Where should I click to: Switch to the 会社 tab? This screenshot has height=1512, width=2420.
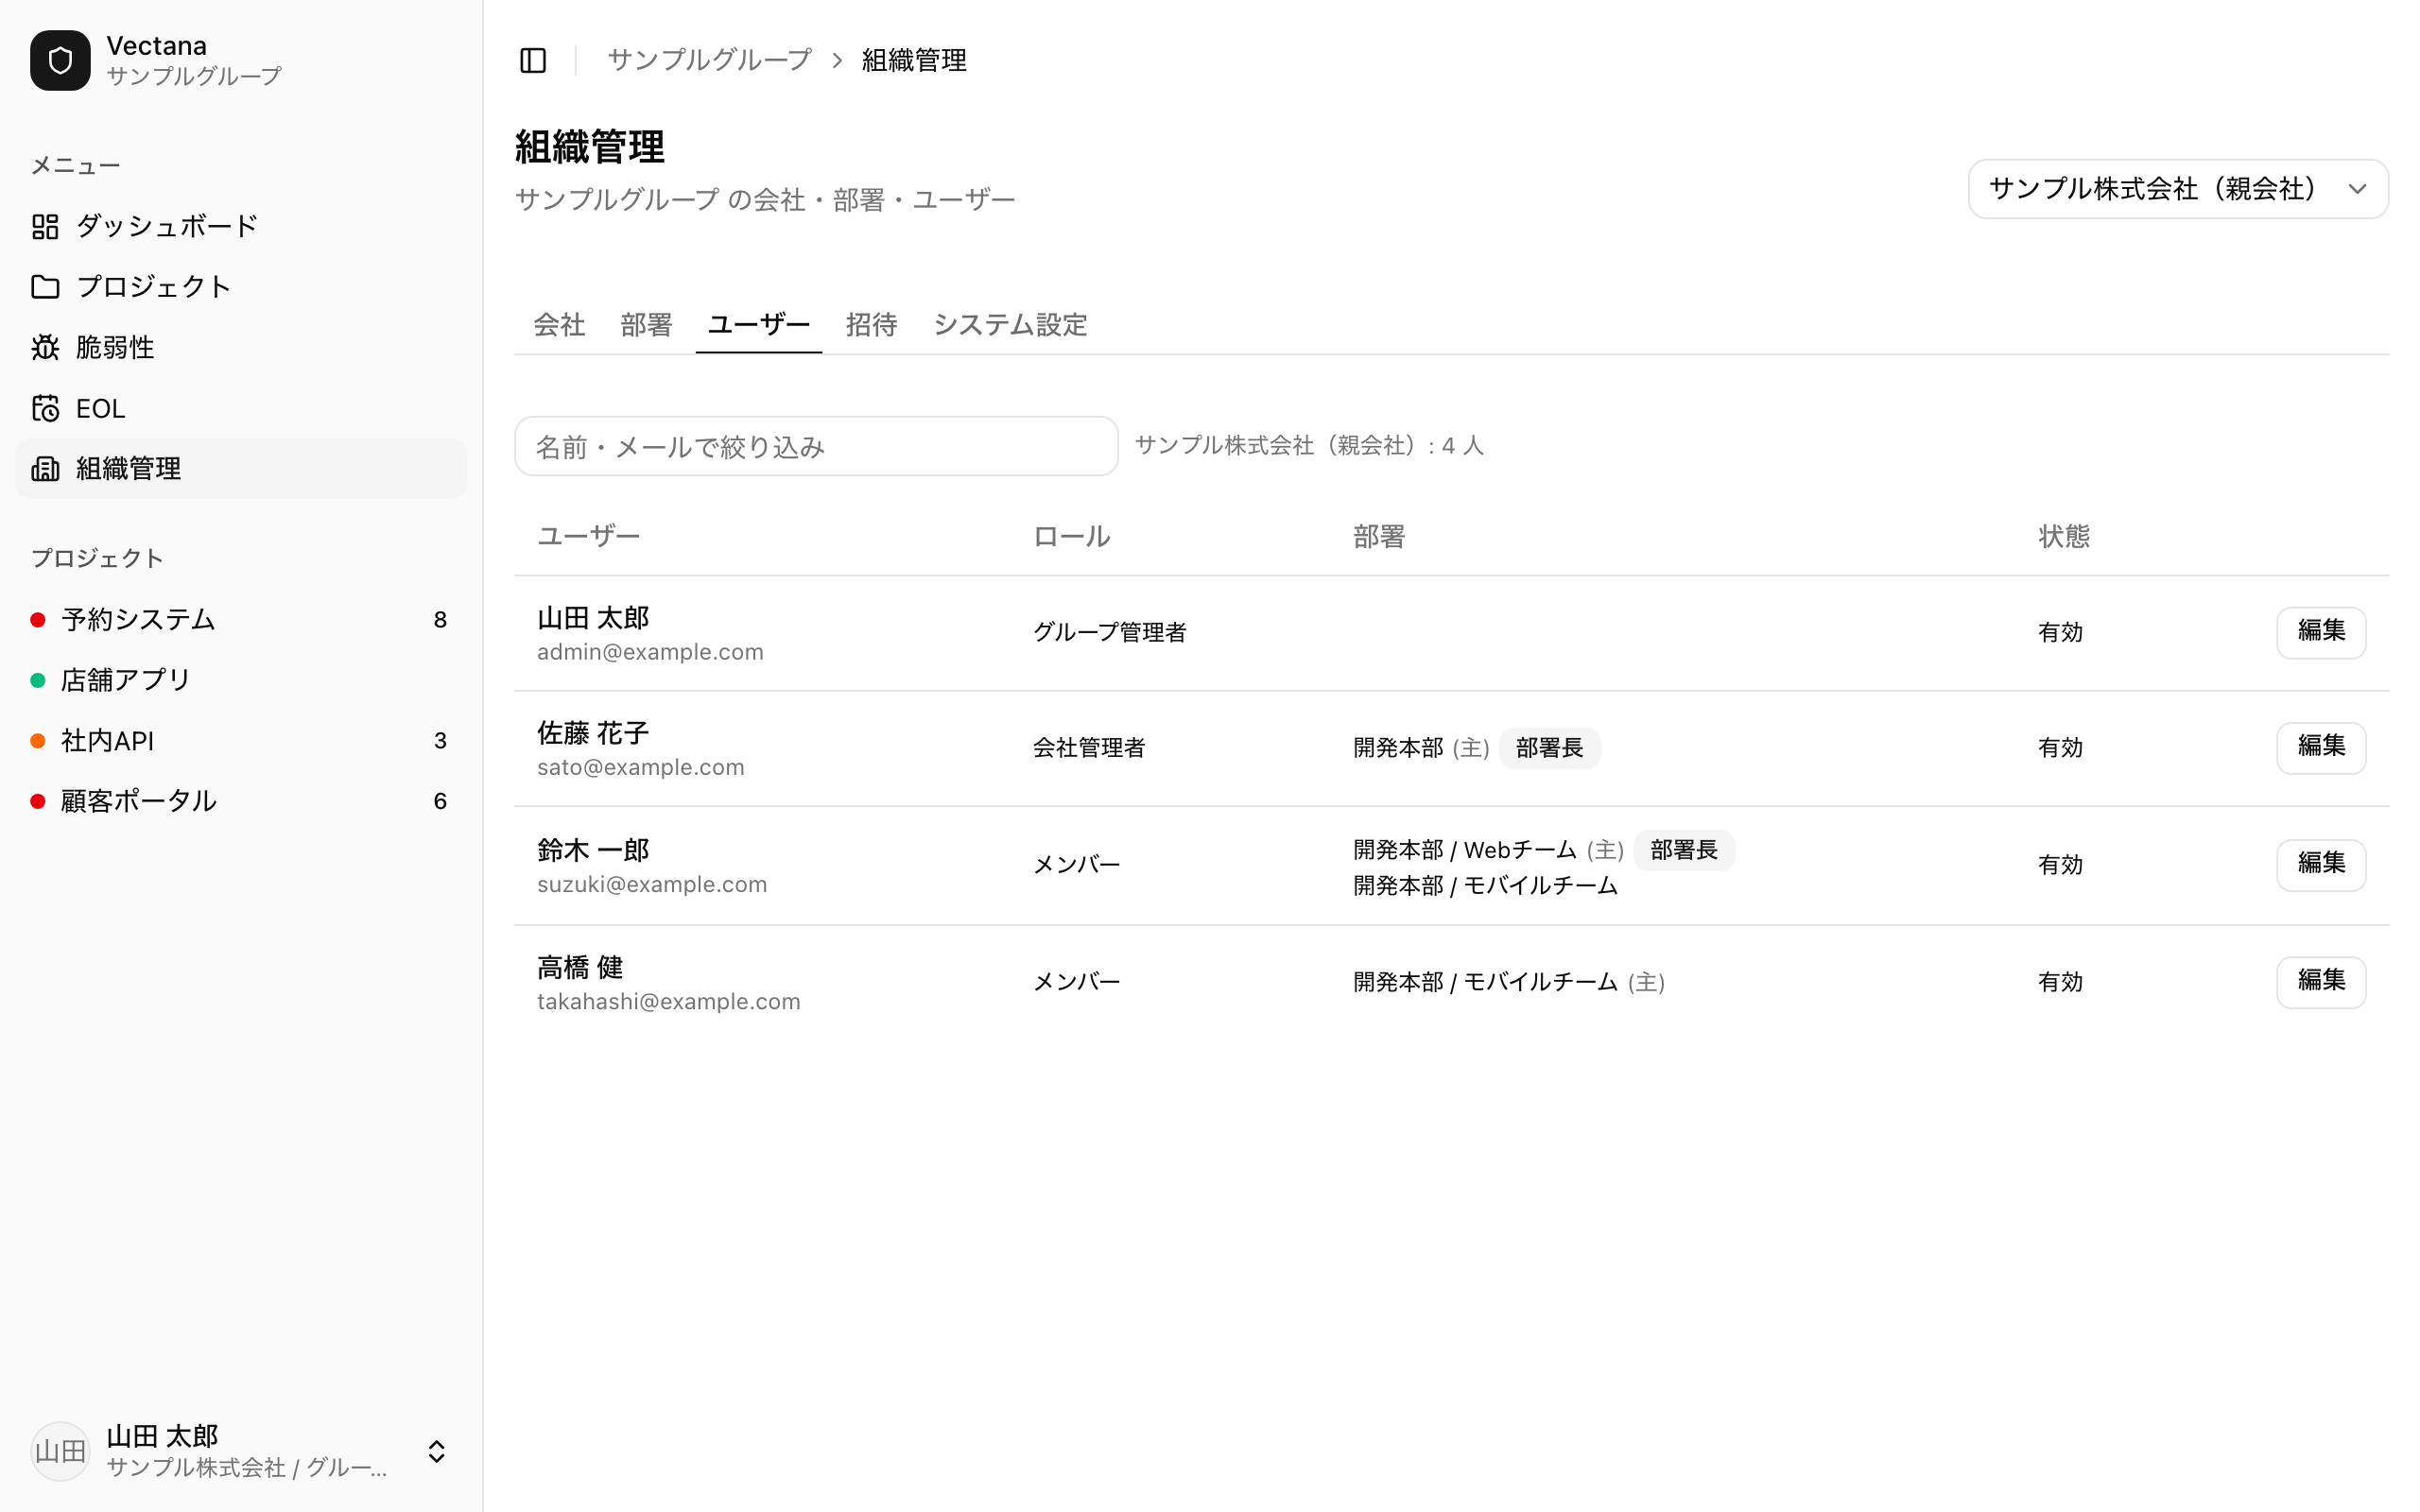point(559,325)
